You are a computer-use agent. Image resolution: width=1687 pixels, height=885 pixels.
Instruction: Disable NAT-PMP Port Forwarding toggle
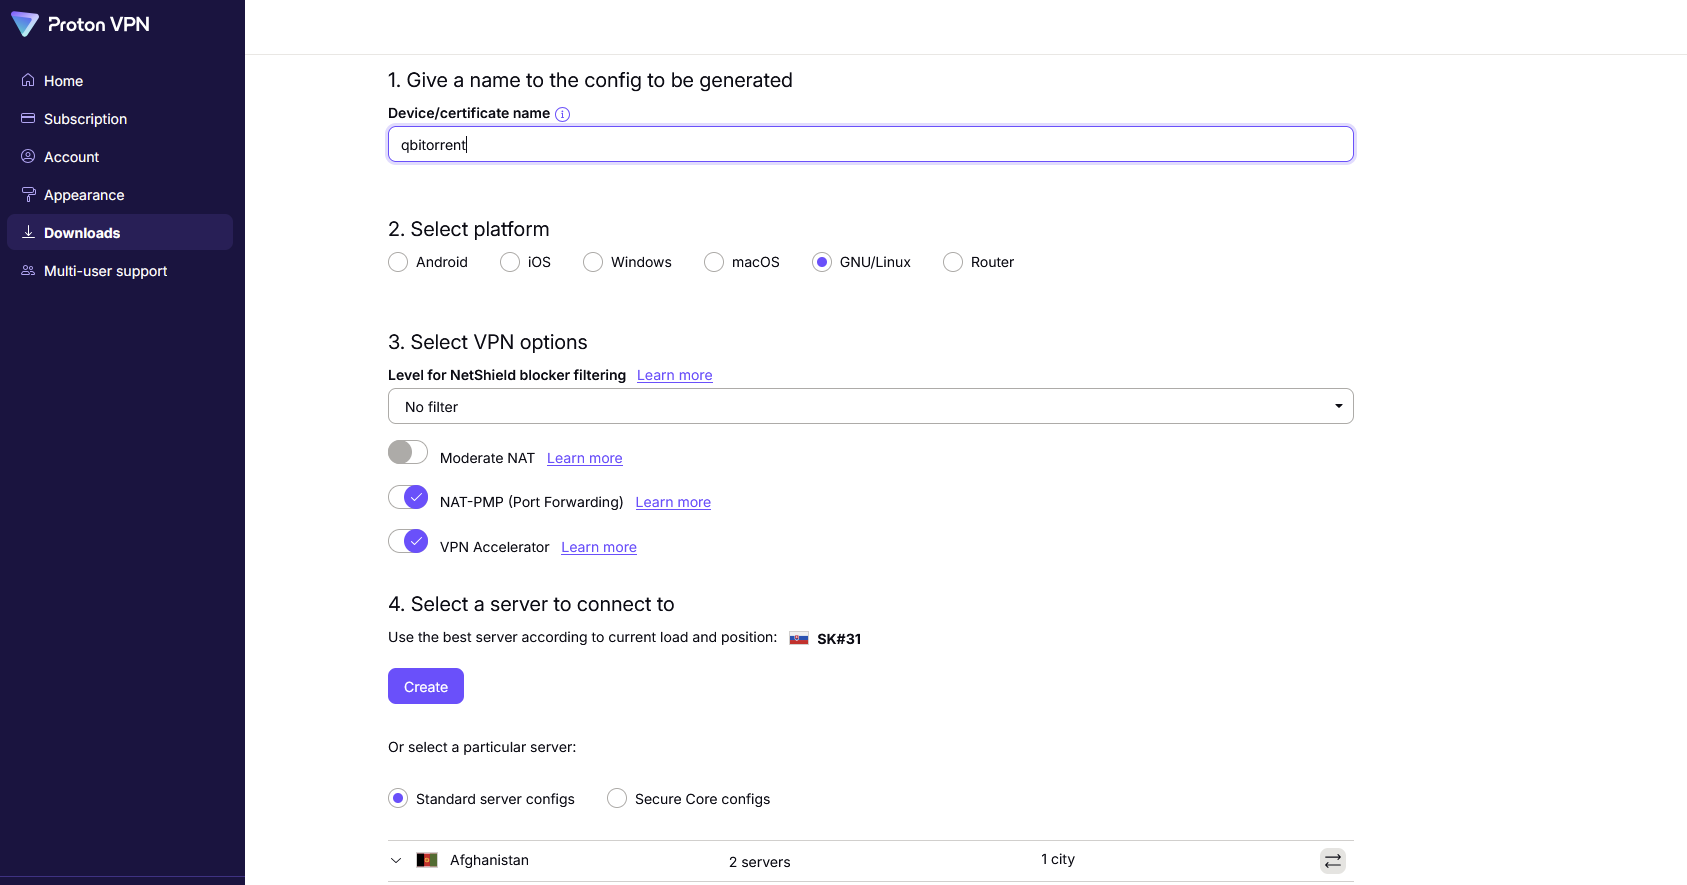[408, 497]
